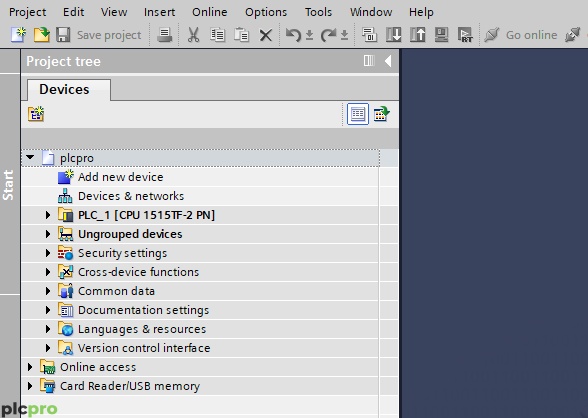
Task: Click the Go online button
Action: (x=521, y=35)
